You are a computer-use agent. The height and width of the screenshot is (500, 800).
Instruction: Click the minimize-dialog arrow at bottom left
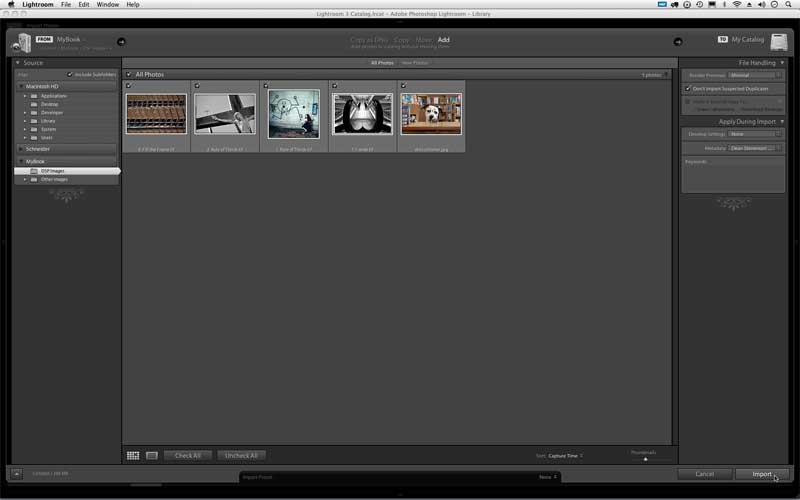(x=17, y=473)
